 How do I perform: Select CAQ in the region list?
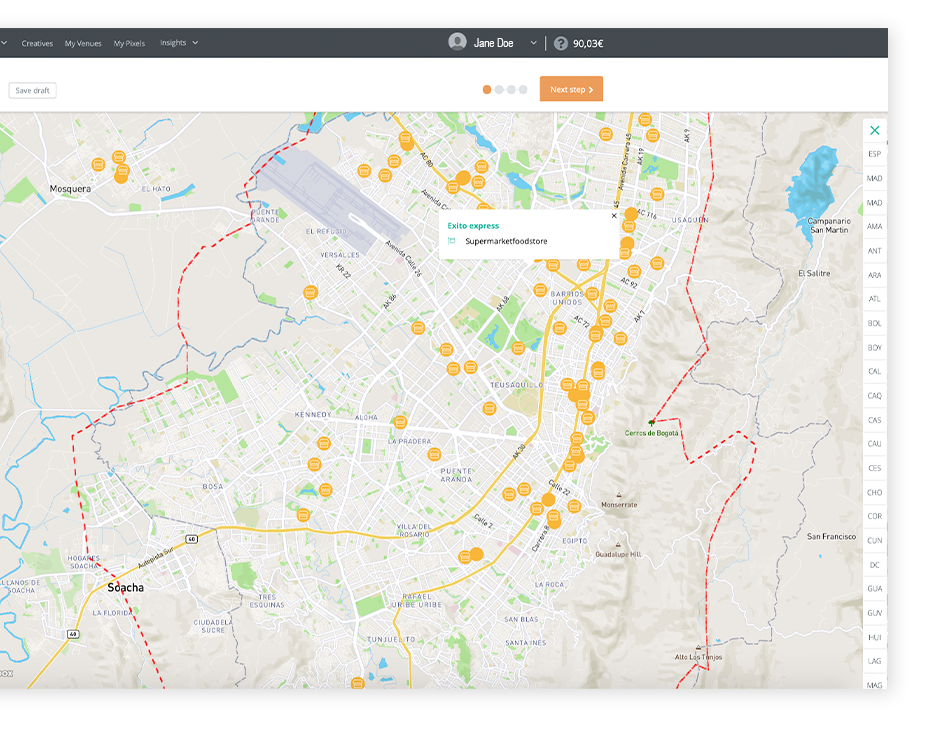[874, 396]
